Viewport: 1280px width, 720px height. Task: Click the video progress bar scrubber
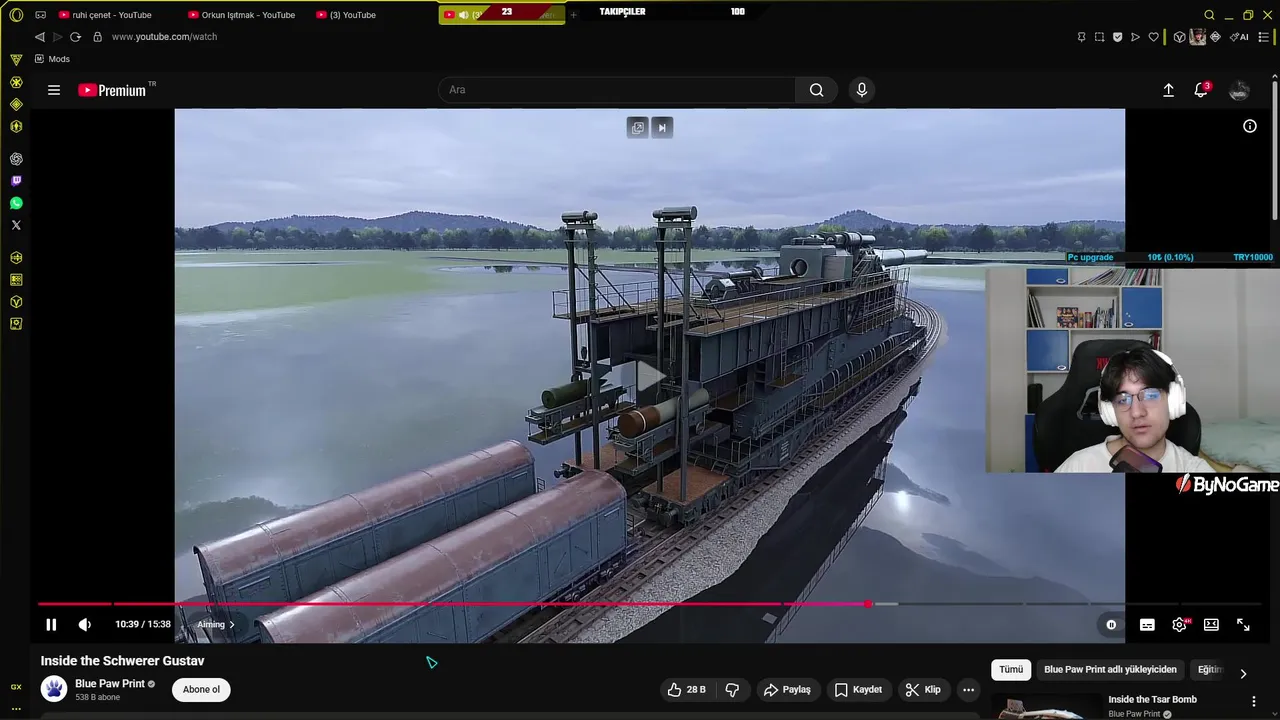pyautogui.click(x=868, y=604)
